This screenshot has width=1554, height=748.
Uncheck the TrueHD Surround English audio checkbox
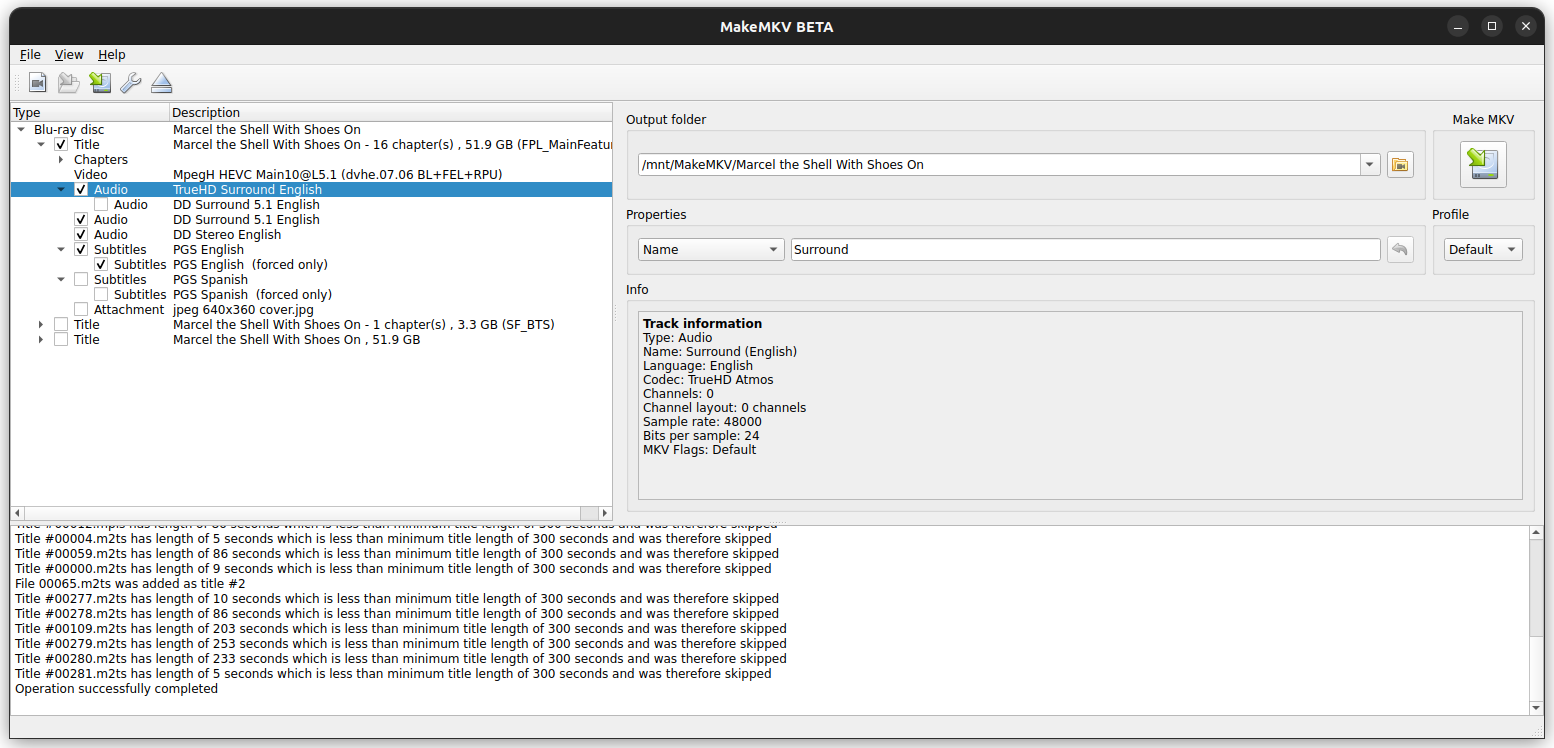pyautogui.click(x=81, y=190)
